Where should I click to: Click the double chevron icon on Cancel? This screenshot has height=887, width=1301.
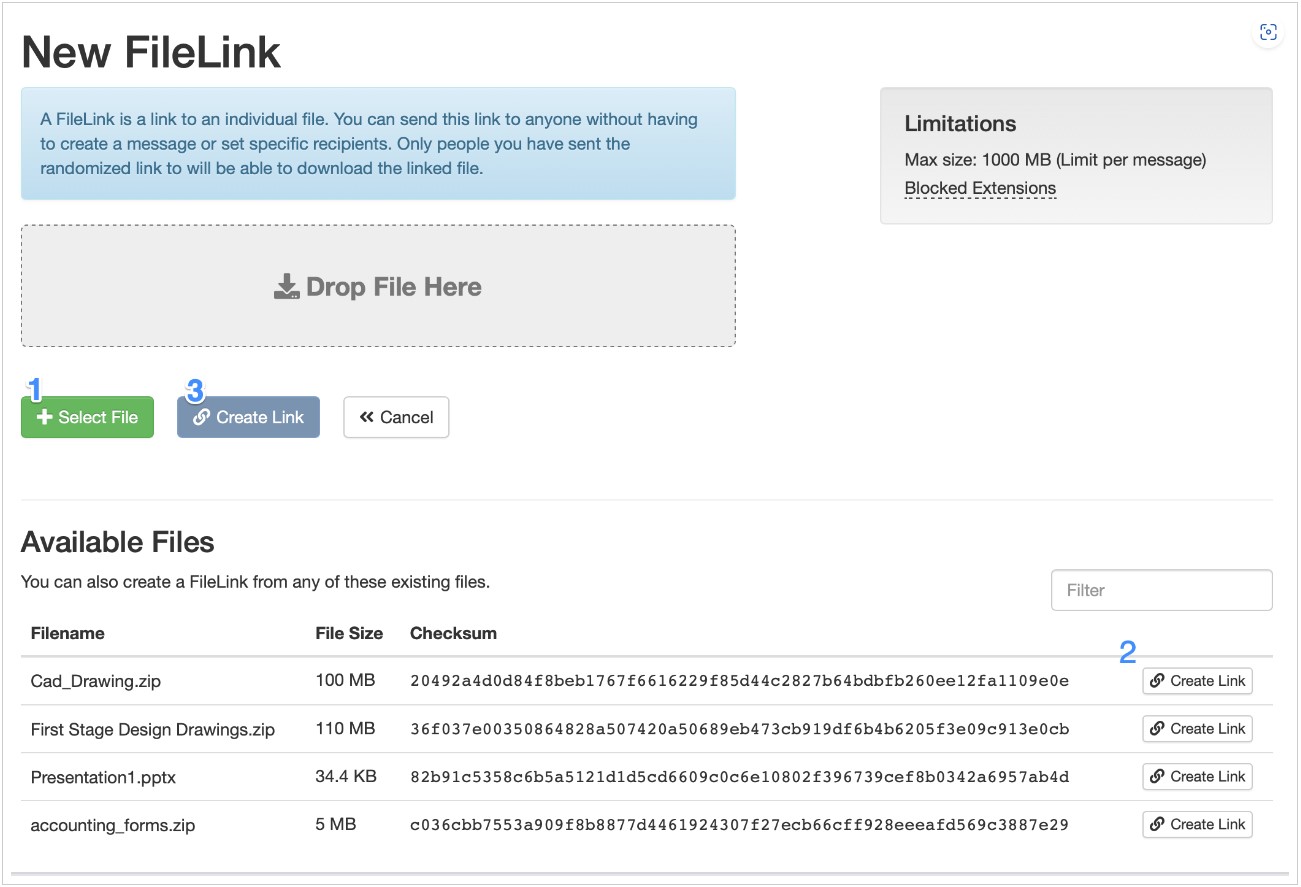[x=366, y=418]
